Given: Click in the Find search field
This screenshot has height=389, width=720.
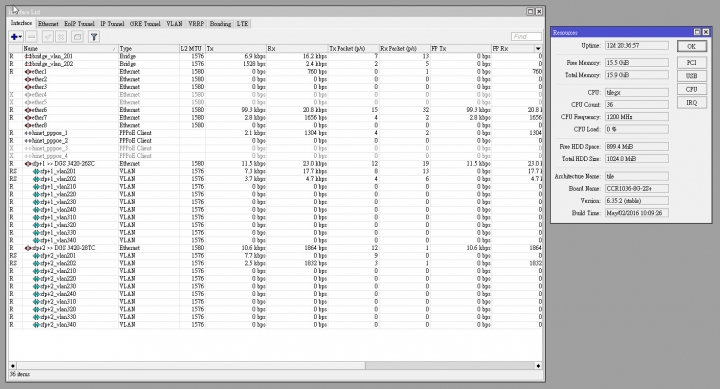Looking at the screenshot, I should [x=526, y=36].
